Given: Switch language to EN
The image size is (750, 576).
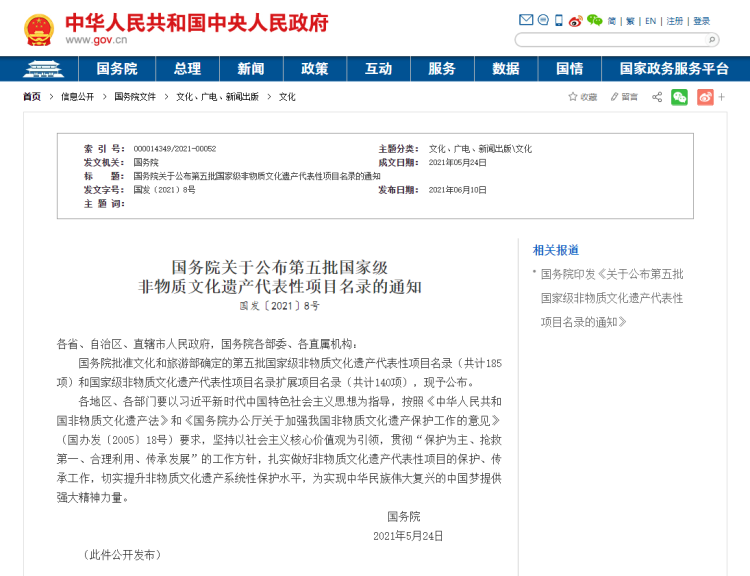Looking at the screenshot, I should [x=650, y=21].
